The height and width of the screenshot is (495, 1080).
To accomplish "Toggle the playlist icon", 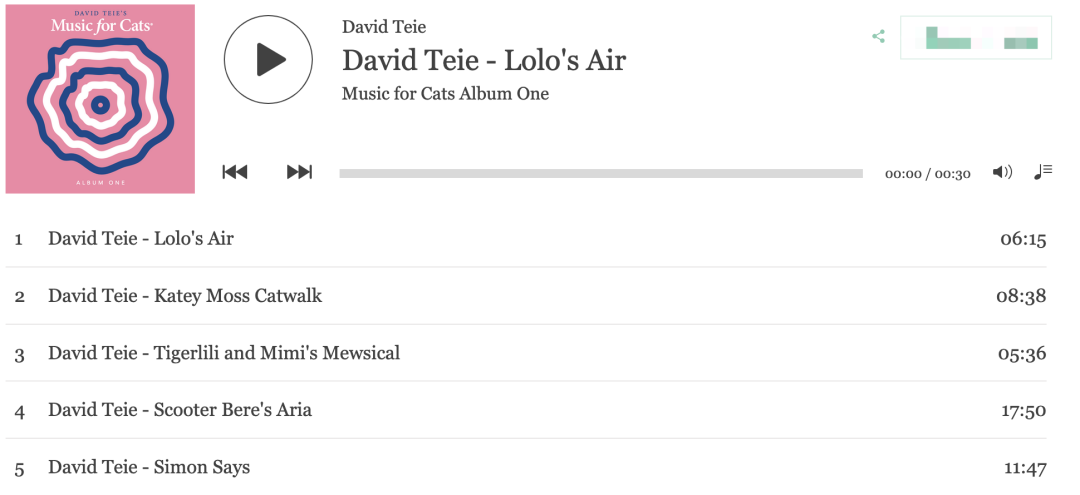I will pyautogui.click(x=1043, y=172).
